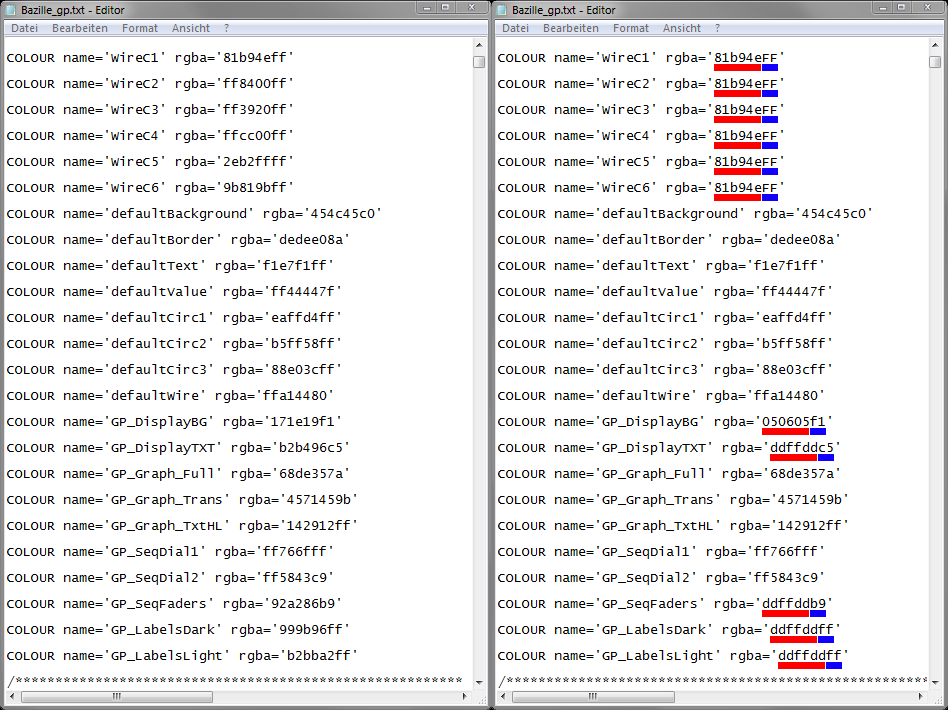This screenshot has width=948, height=710.
Task: Click the Notepad icon in the right window title bar
Action: (501, 10)
